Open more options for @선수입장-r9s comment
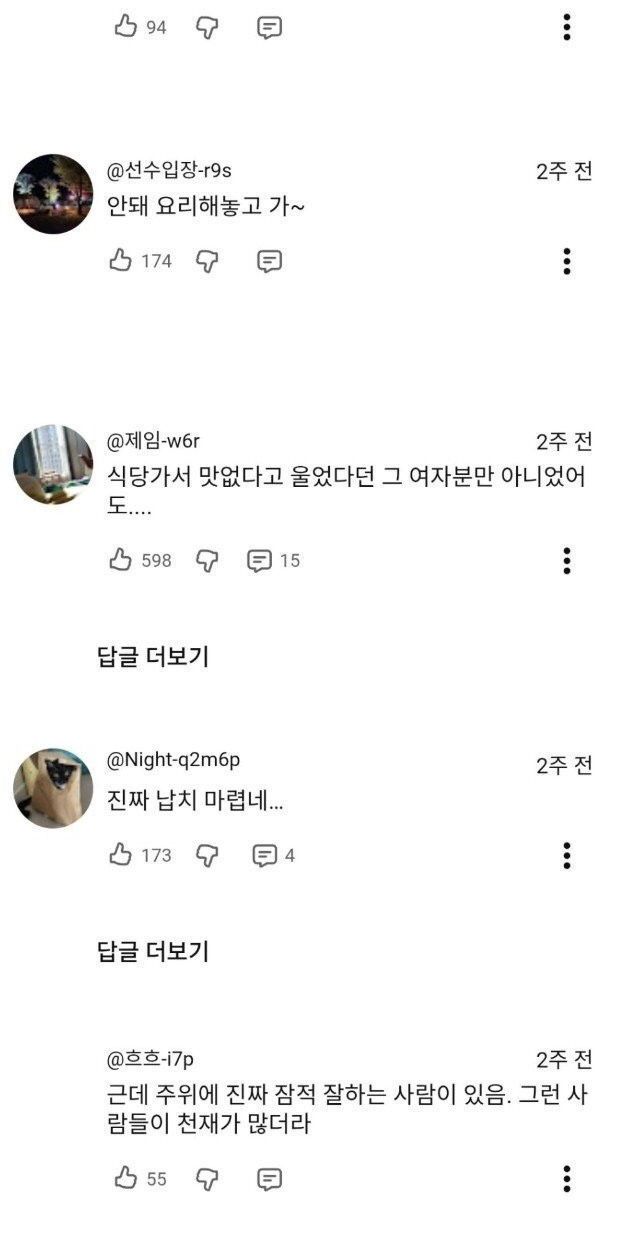The image size is (628, 1256). click(x=567, y=261)
